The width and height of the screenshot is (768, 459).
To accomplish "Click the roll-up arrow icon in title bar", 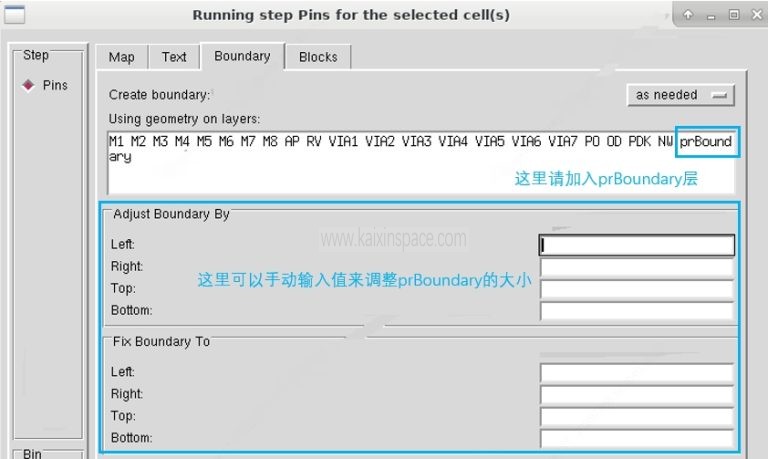I will coord(689,15).
